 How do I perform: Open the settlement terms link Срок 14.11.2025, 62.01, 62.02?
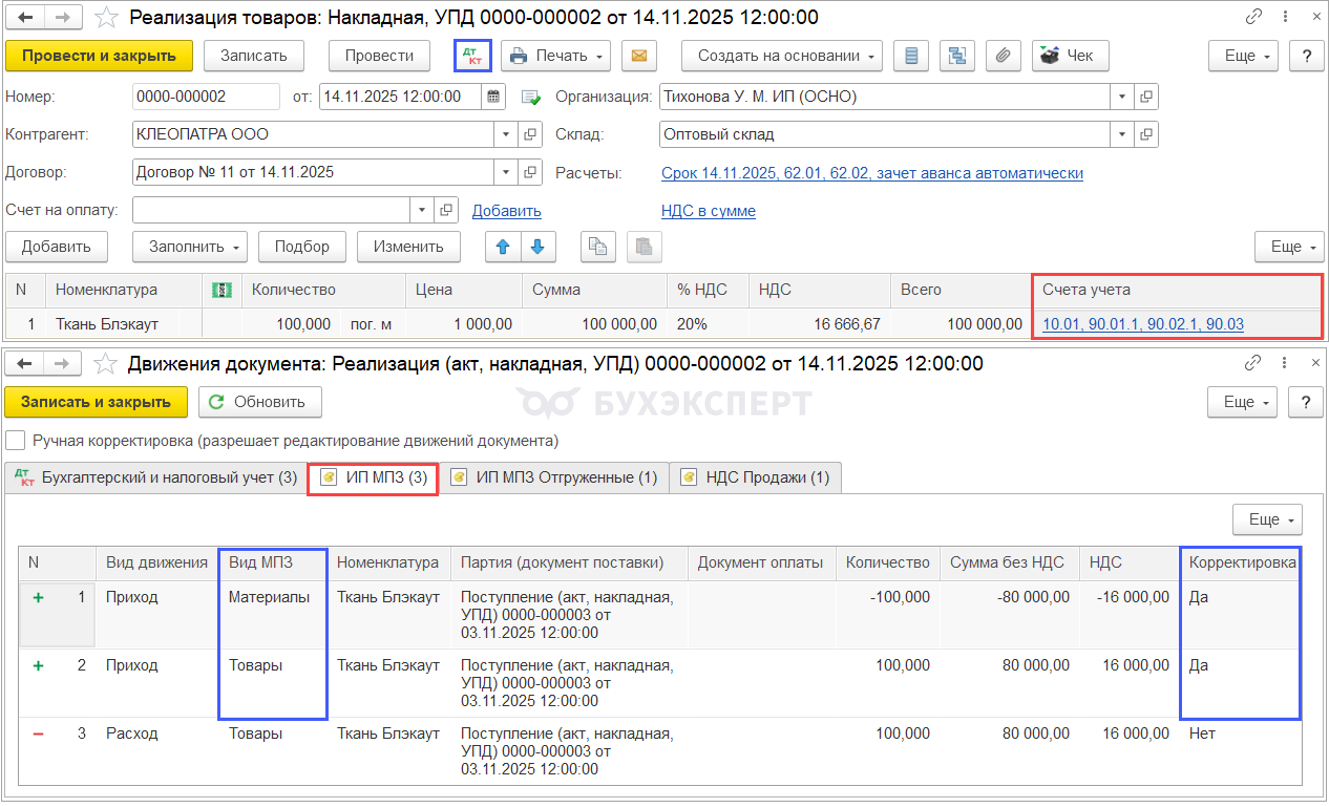tap(872, 173)
